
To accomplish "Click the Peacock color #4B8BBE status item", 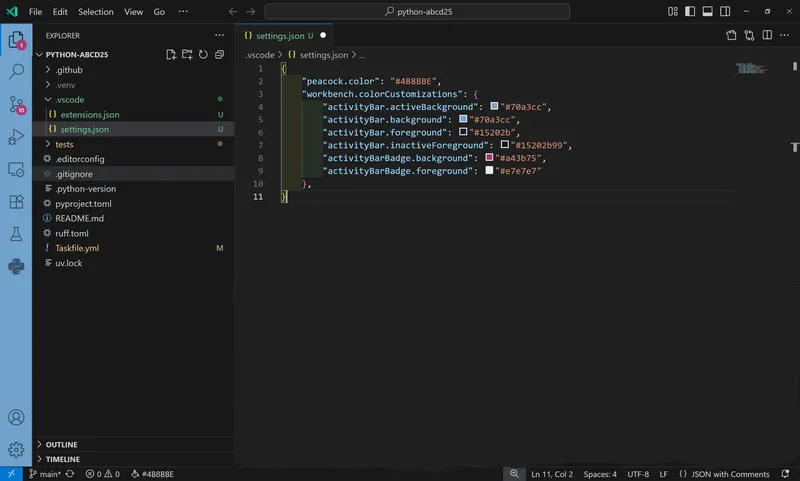I will pos(152,474).
